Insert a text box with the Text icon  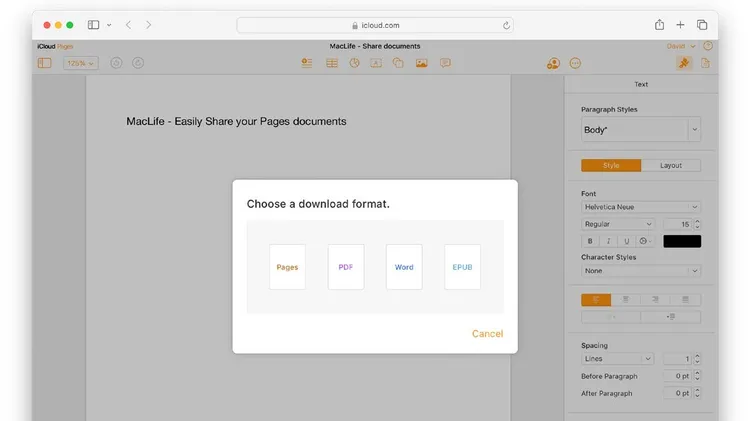point(376,63)
